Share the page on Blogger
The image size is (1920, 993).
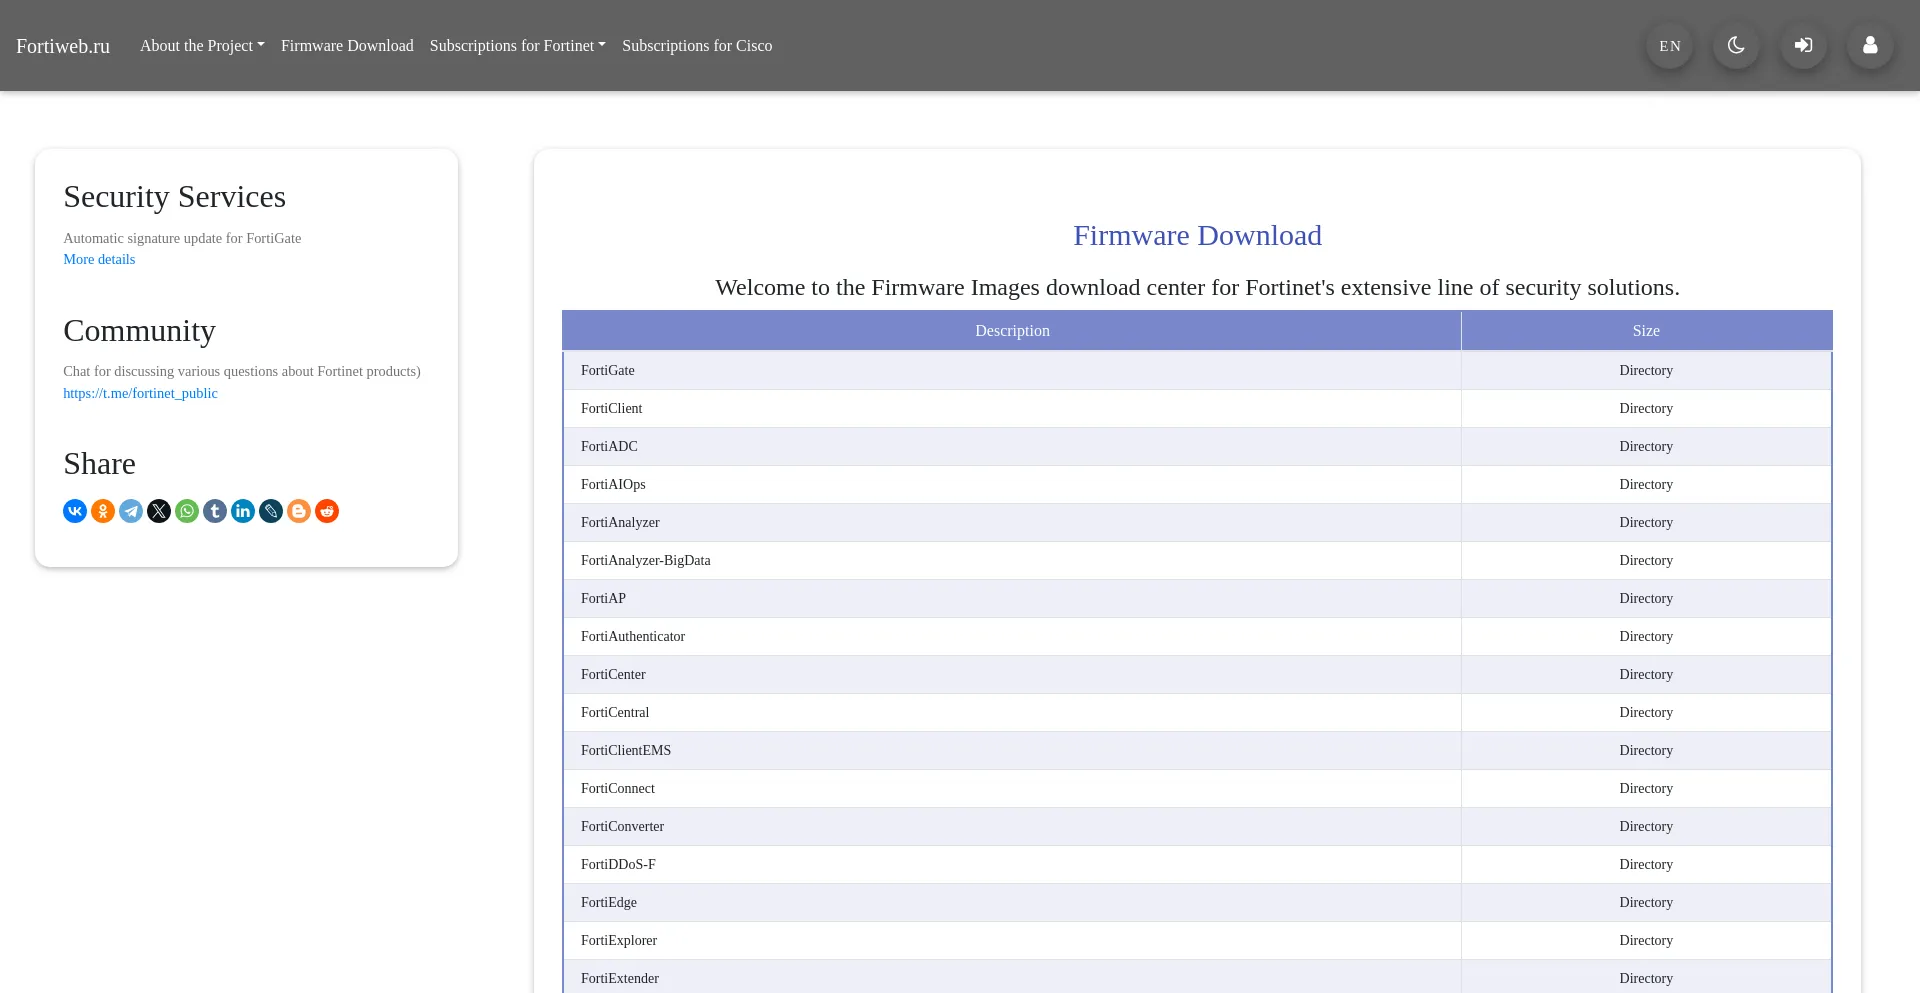(299, 511)
